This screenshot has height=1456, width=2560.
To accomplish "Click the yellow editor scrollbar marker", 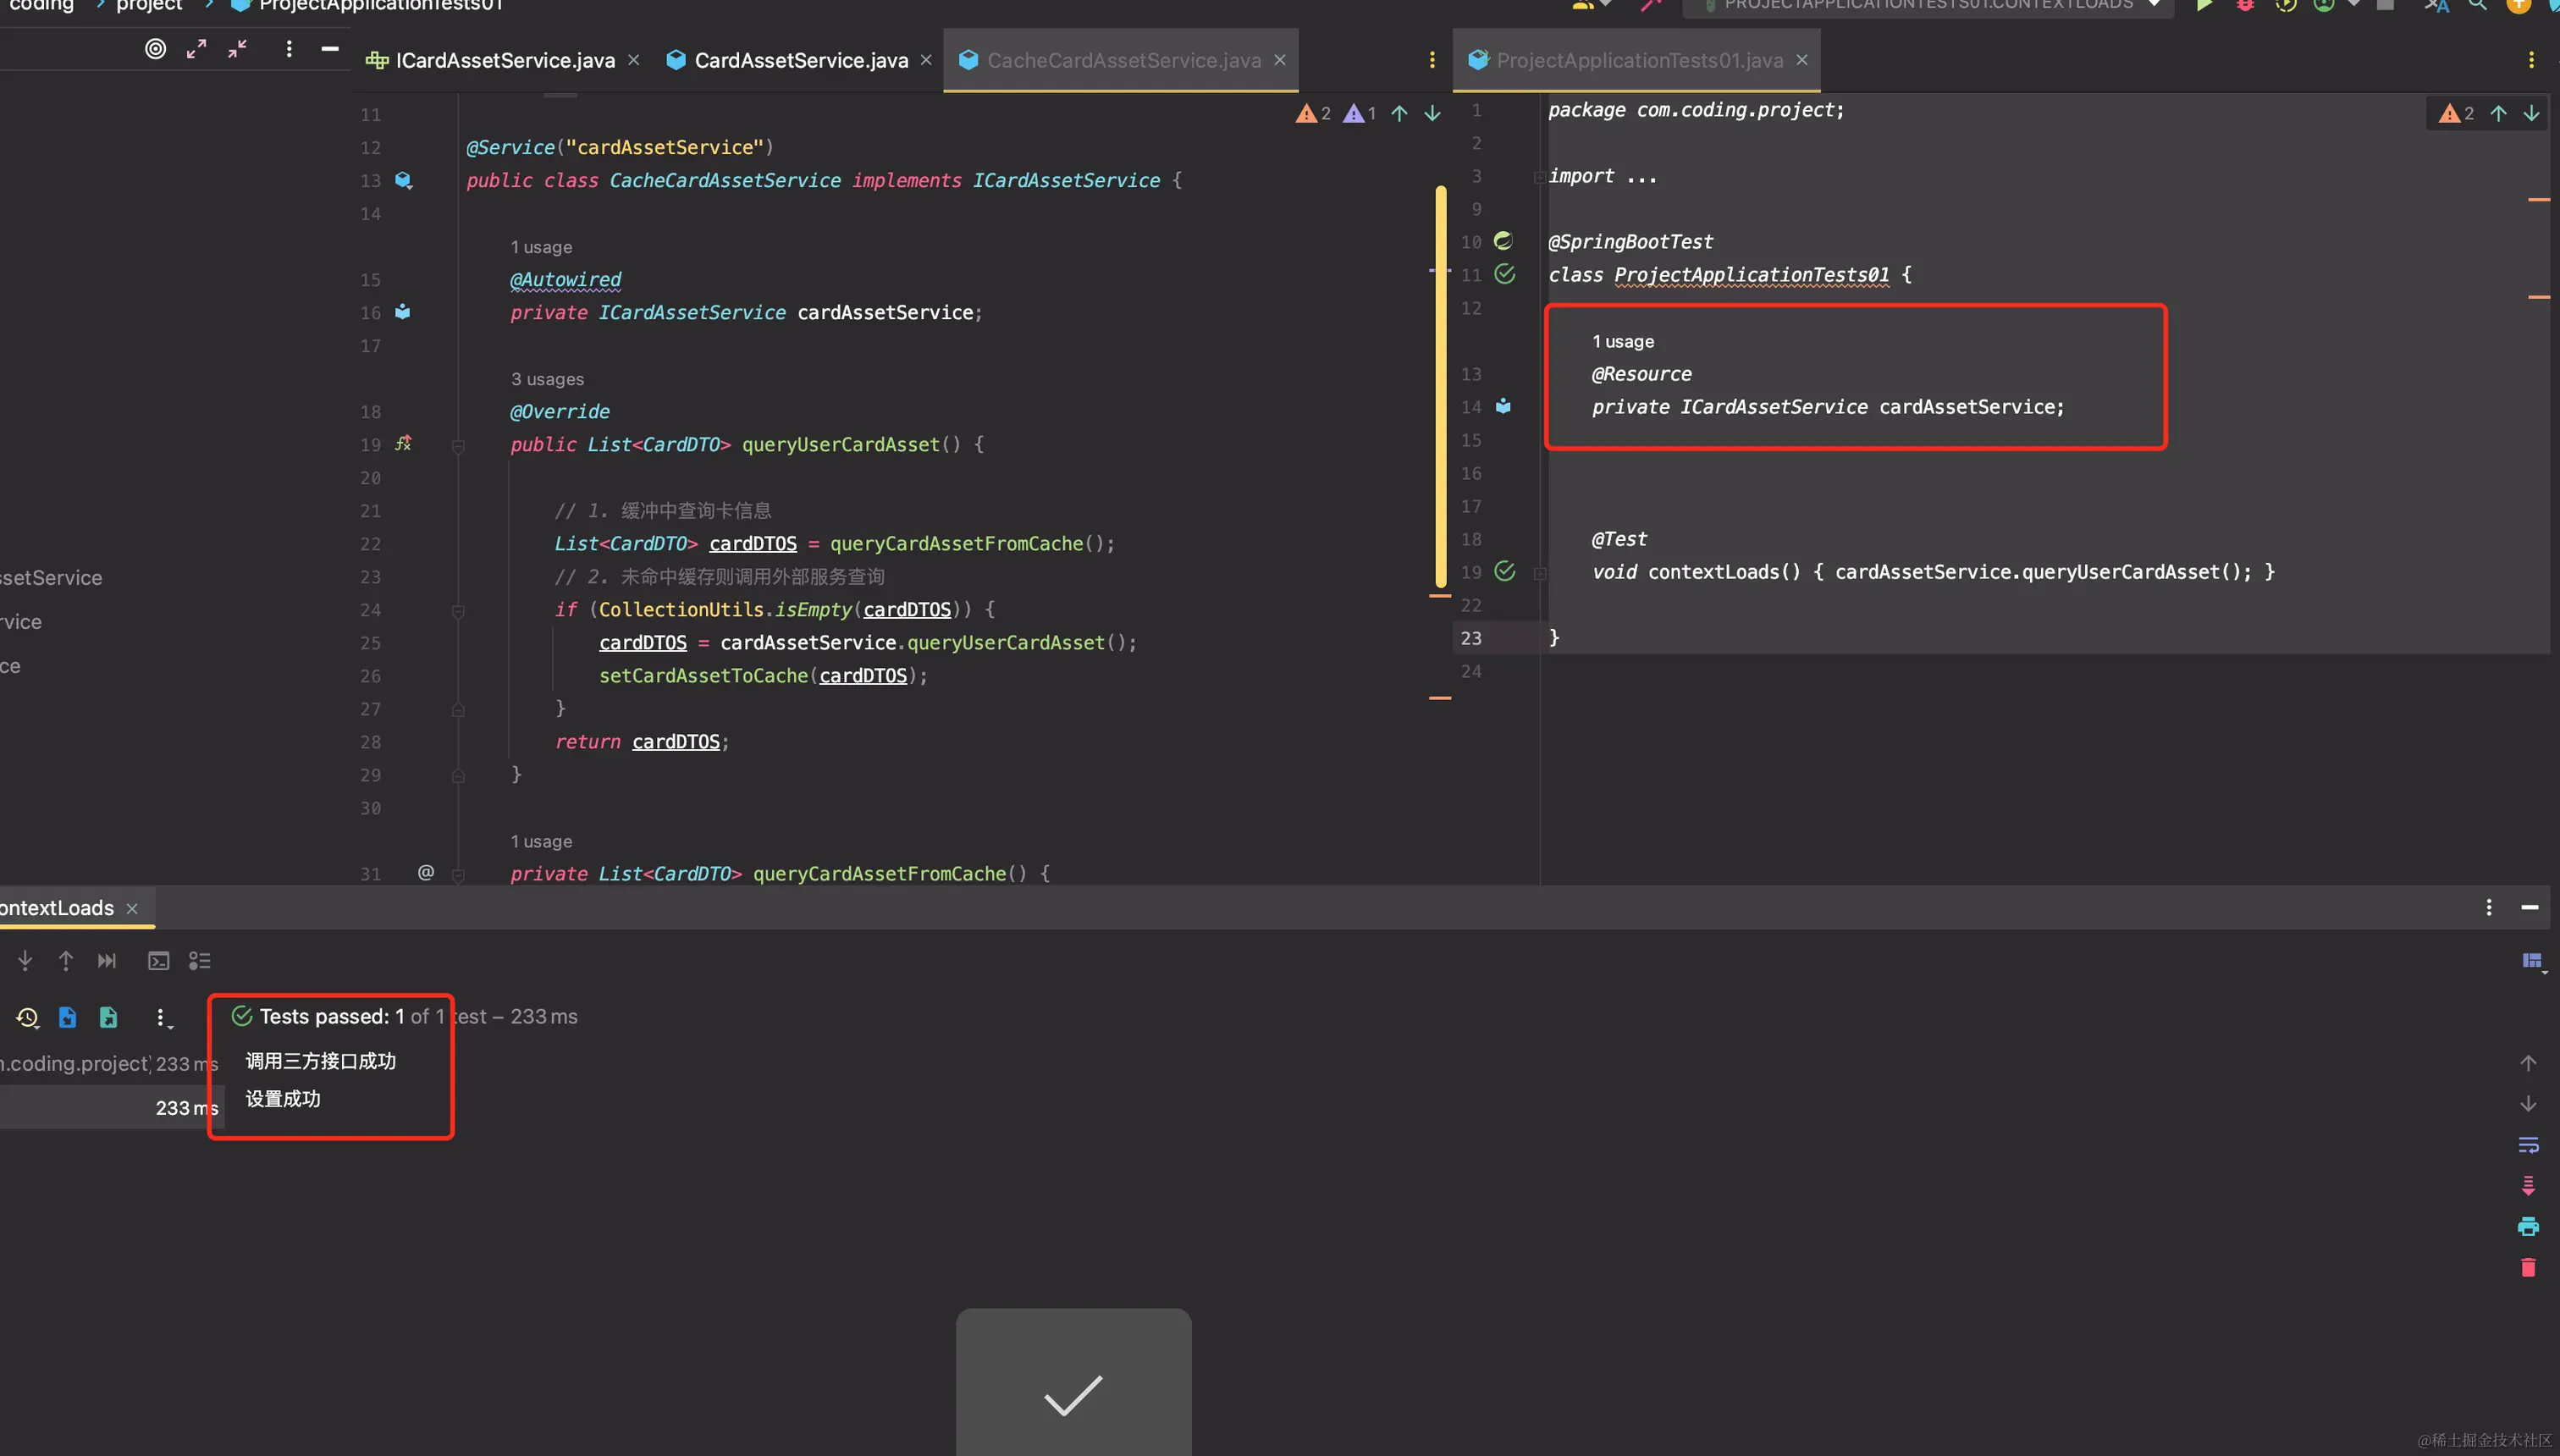I will [x=1441, y=386].
